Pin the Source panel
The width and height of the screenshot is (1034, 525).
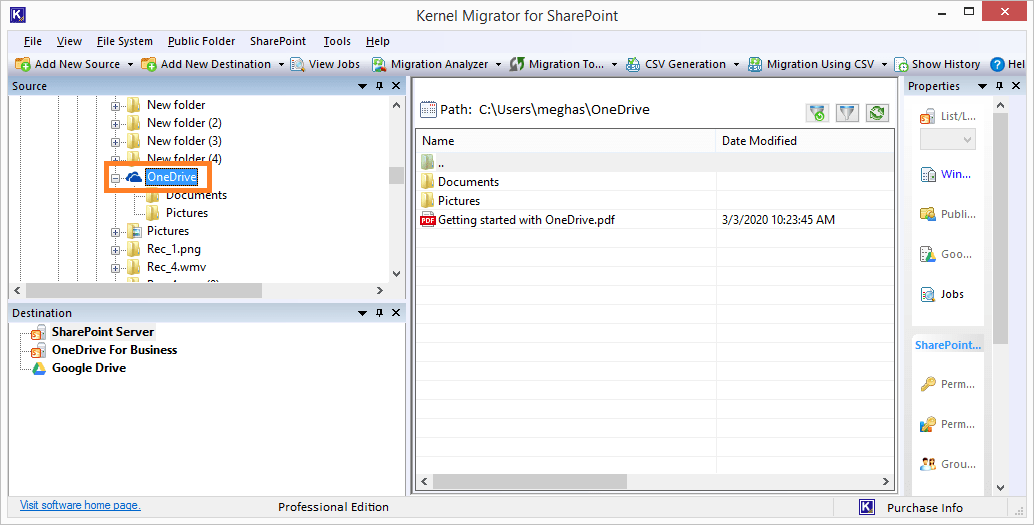[x=379, y=86]
